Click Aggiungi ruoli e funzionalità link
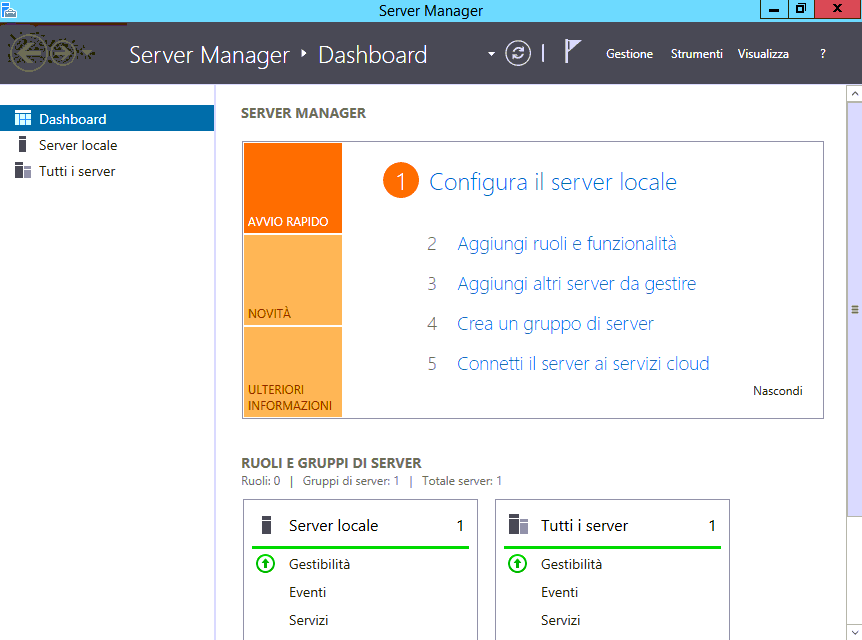Viewport: 862px width, 640px height. click(567, 244)
